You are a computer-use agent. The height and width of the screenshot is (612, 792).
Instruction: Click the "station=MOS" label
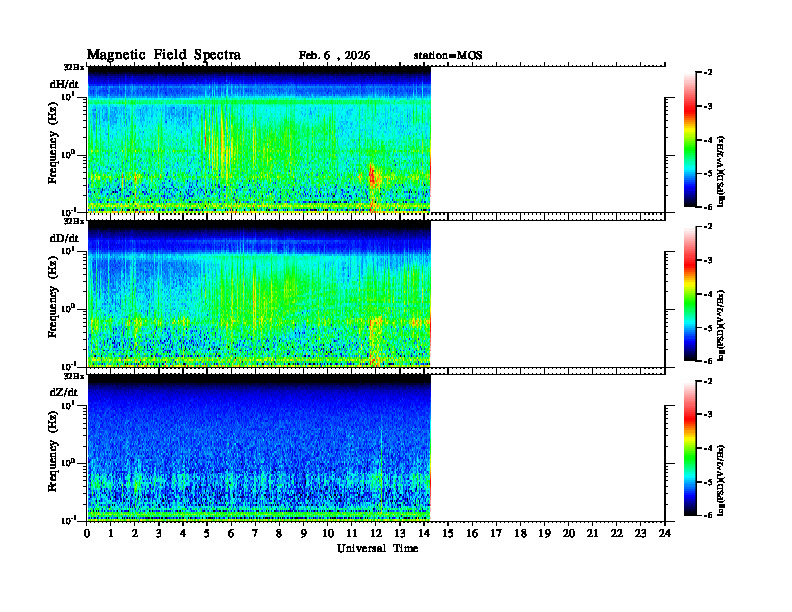pyautogui.click(x=448, y=56)
